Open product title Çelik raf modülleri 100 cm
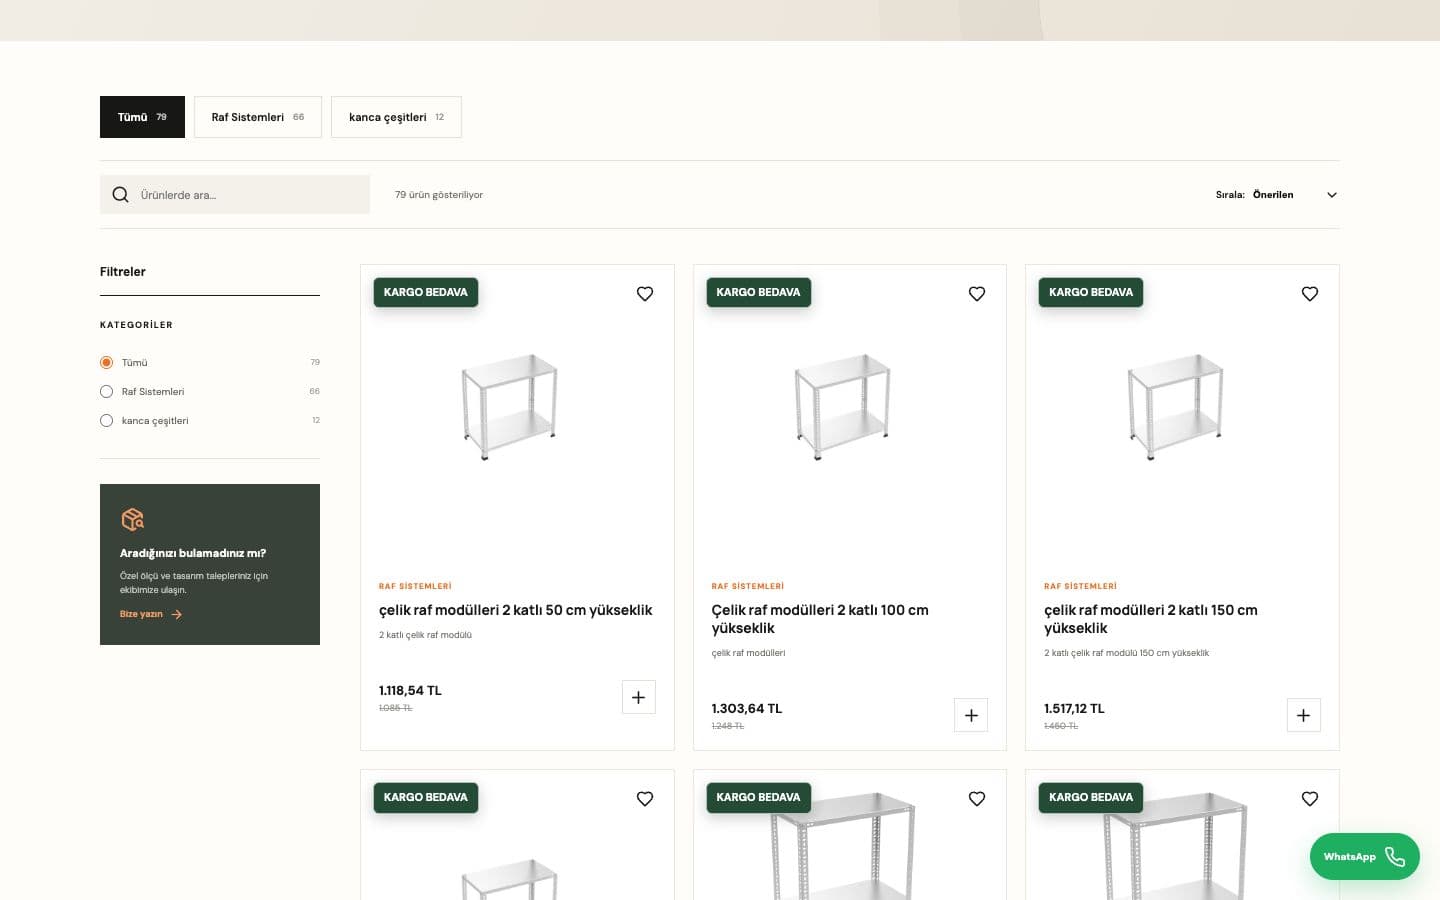This screenshot has width=1440, height=900. (x=820, y=619)
